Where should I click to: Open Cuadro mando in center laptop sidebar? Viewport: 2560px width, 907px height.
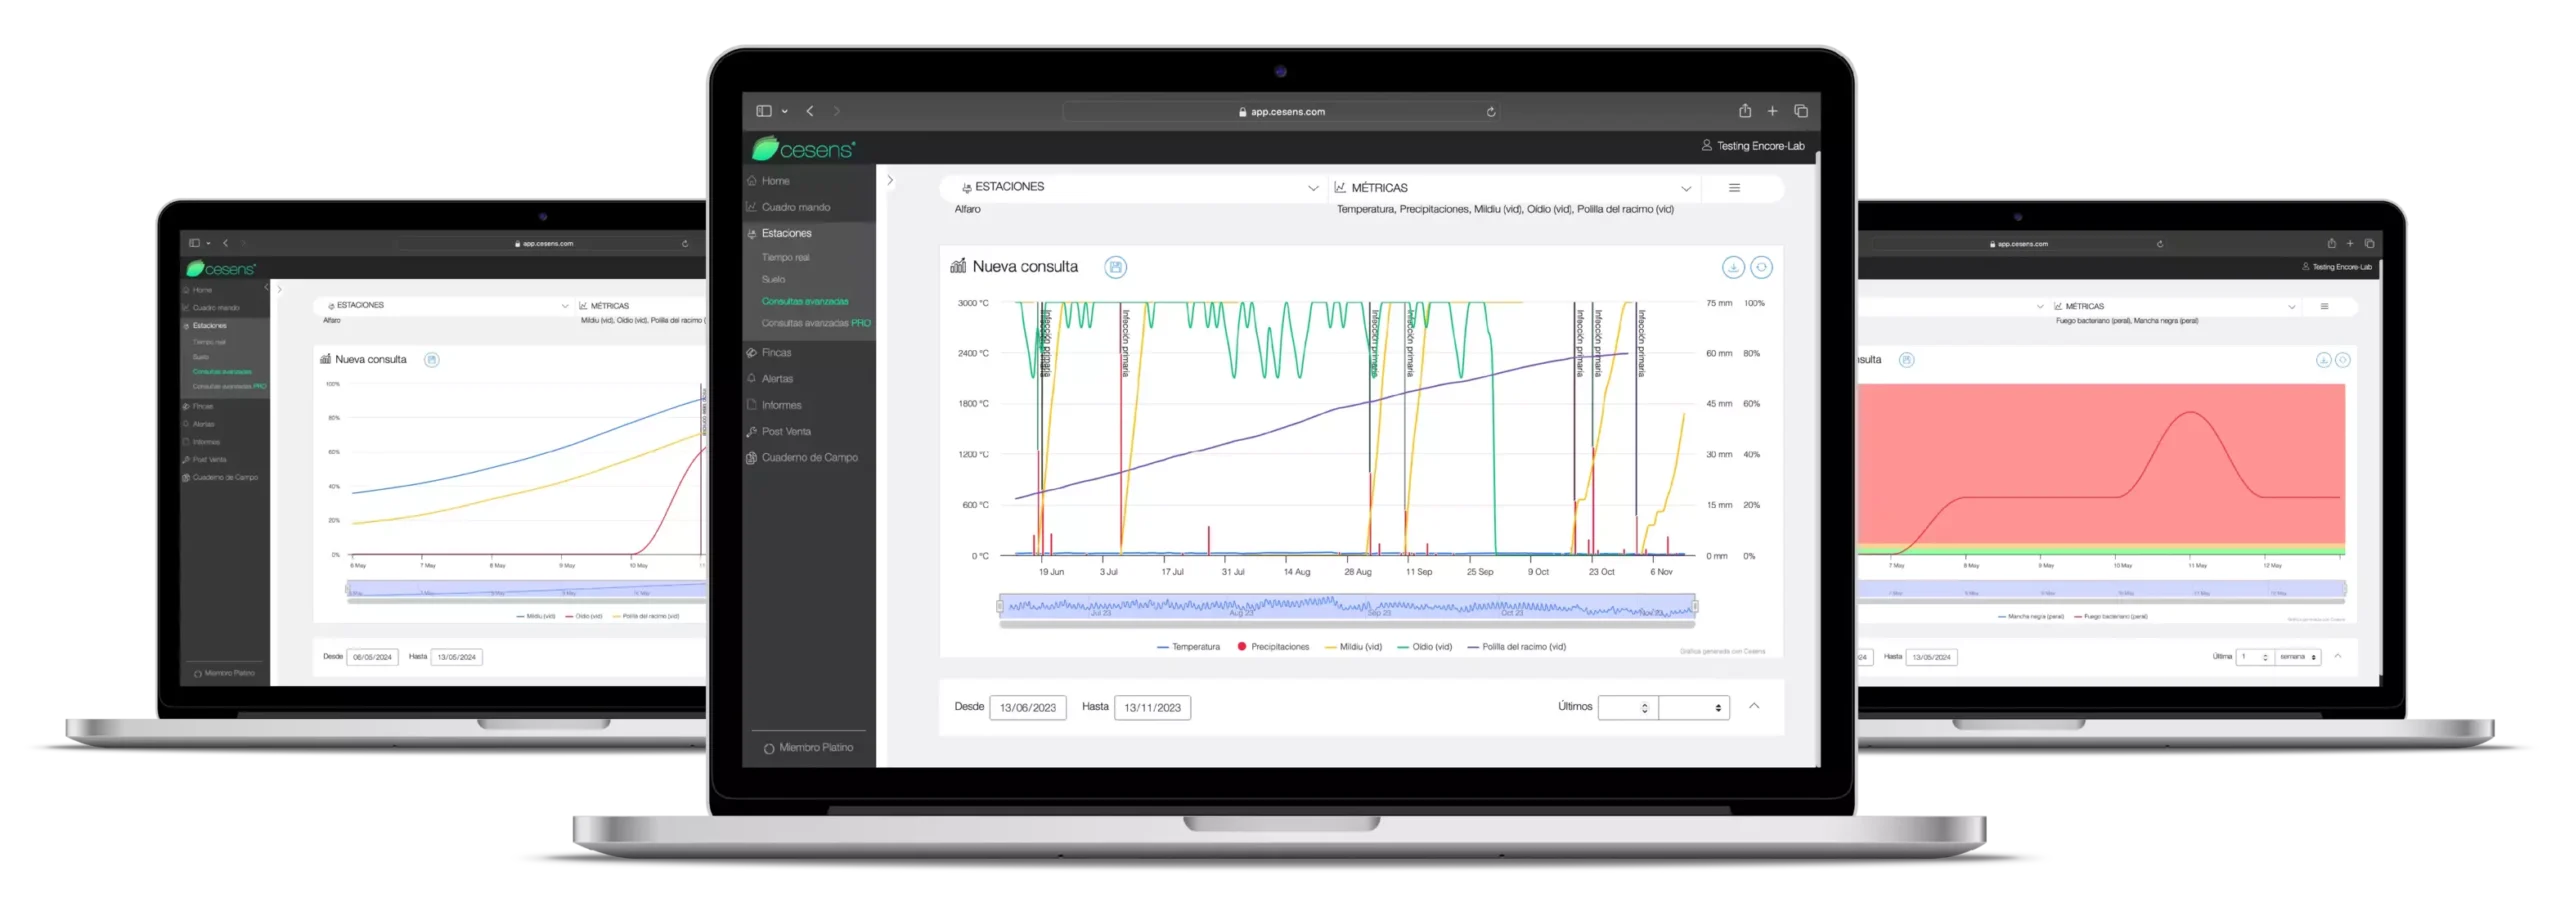click(795, 207)
